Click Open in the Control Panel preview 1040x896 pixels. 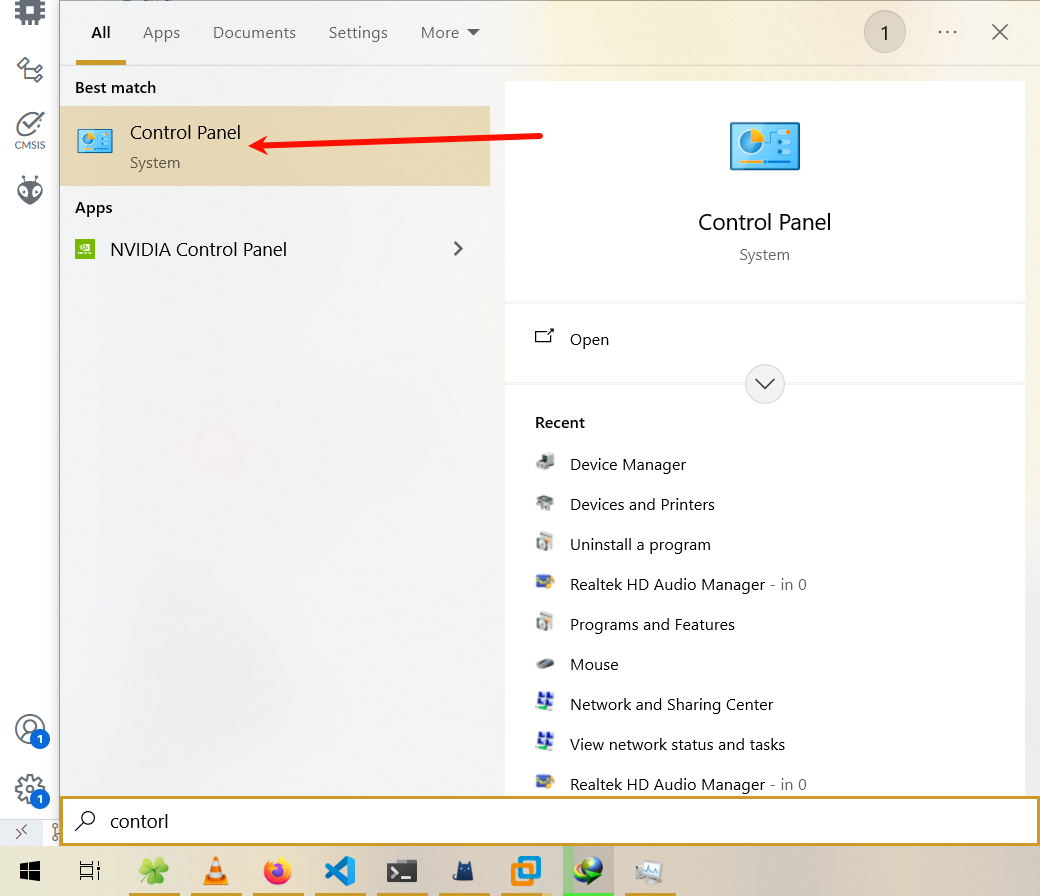pos(588,340)
